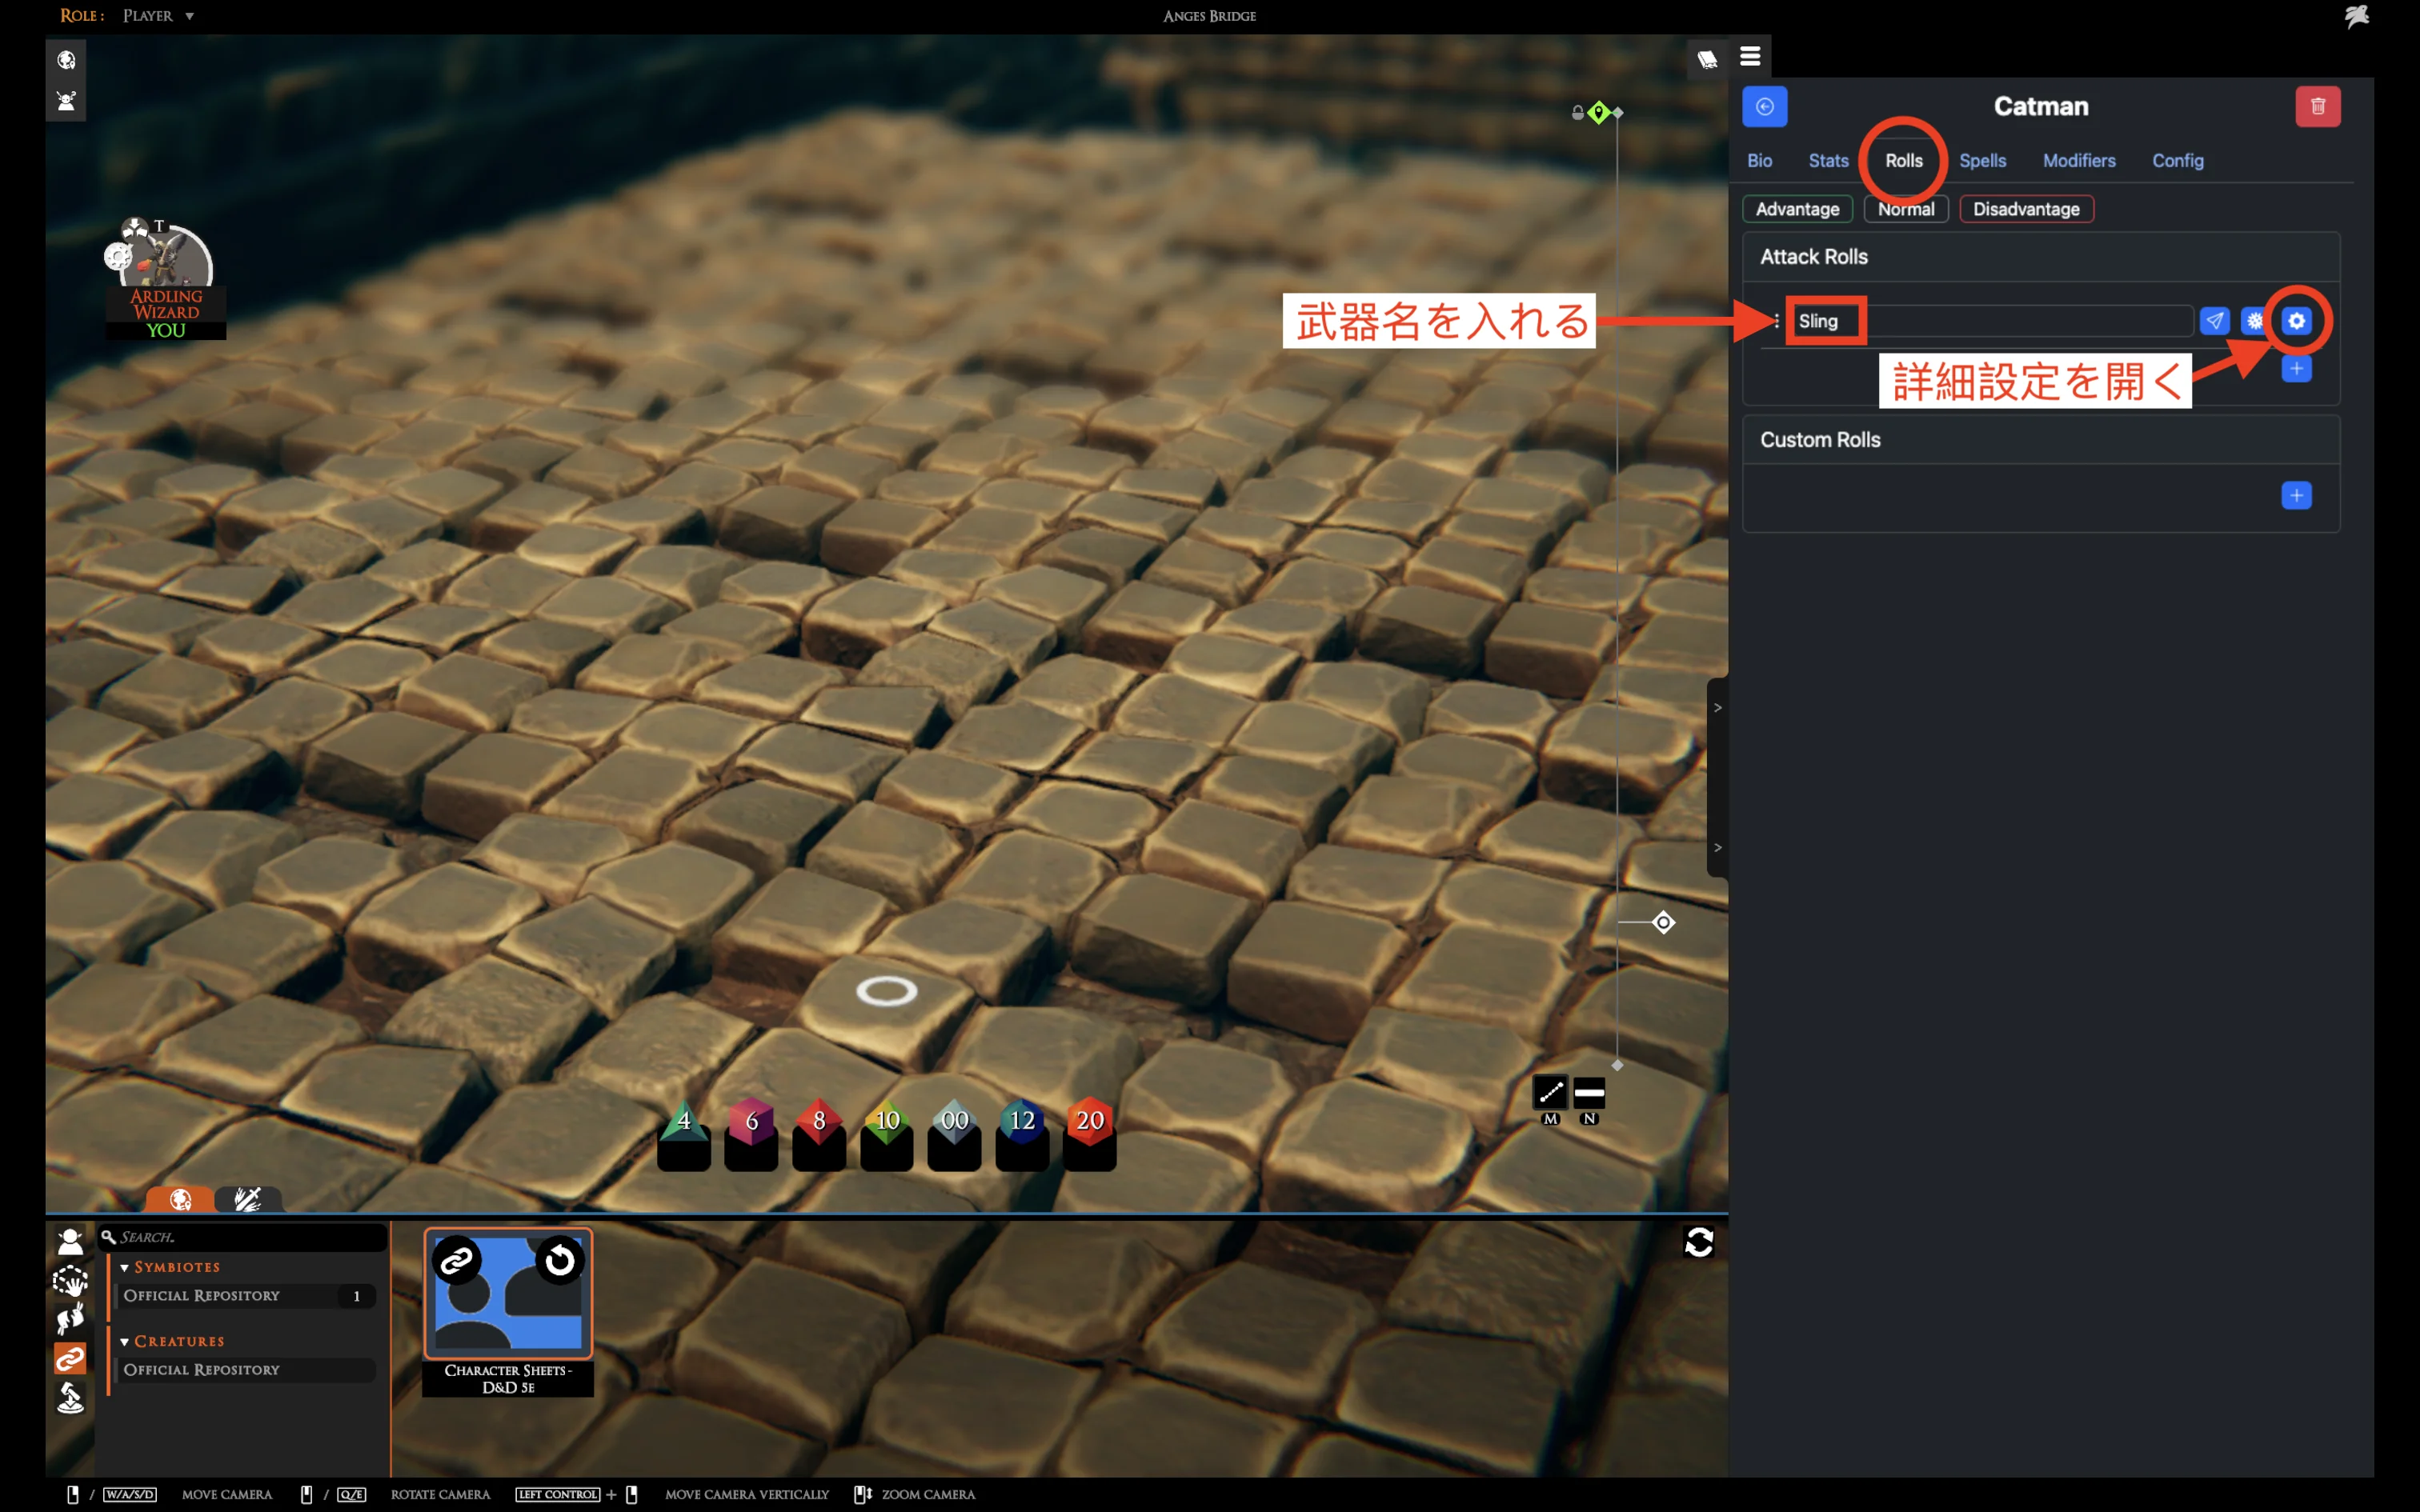Open the hamburger menu icon

(1750, 57)
